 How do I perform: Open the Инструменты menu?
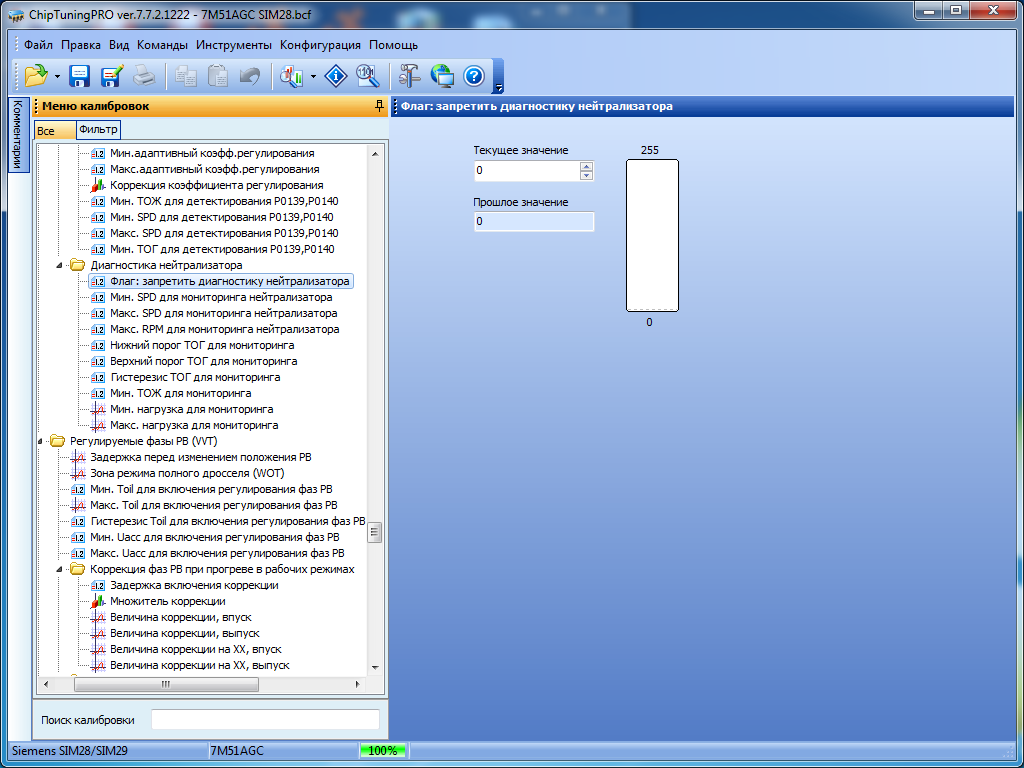[x=233, y=45]
